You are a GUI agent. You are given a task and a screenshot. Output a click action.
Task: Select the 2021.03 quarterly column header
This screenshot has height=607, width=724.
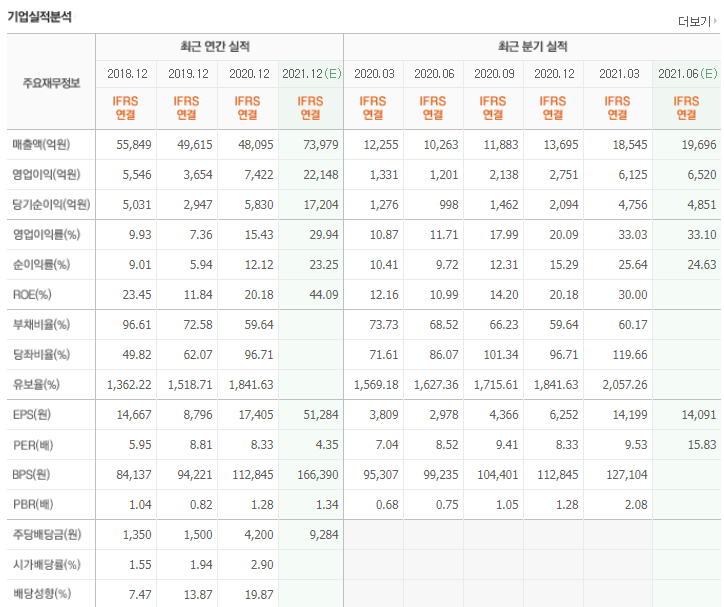618,73
